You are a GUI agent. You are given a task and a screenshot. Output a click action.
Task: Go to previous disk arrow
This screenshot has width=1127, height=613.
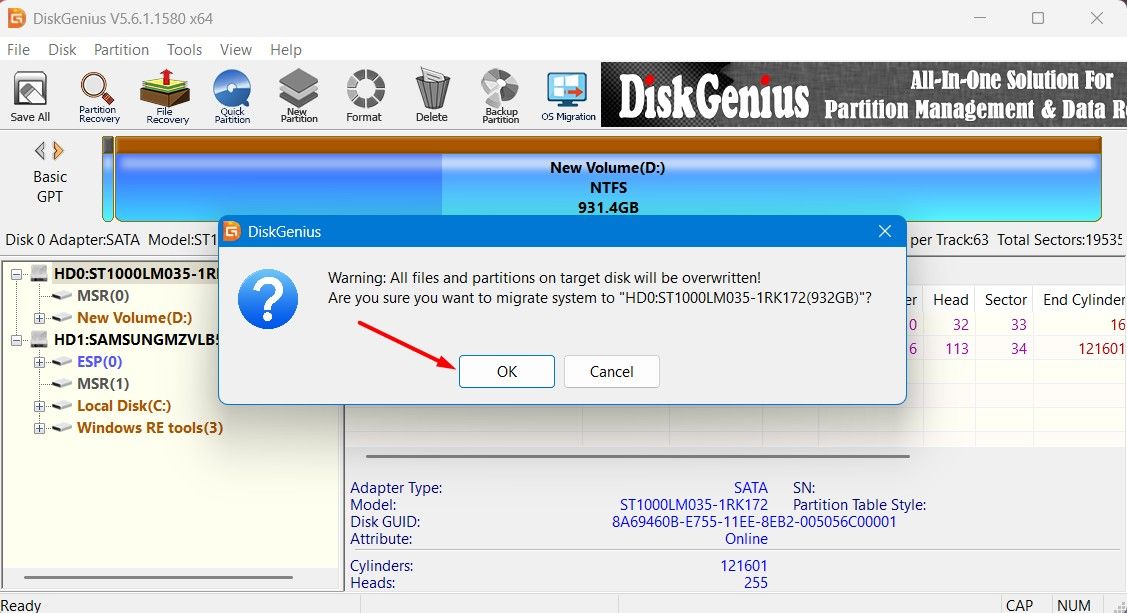(40, 151)
